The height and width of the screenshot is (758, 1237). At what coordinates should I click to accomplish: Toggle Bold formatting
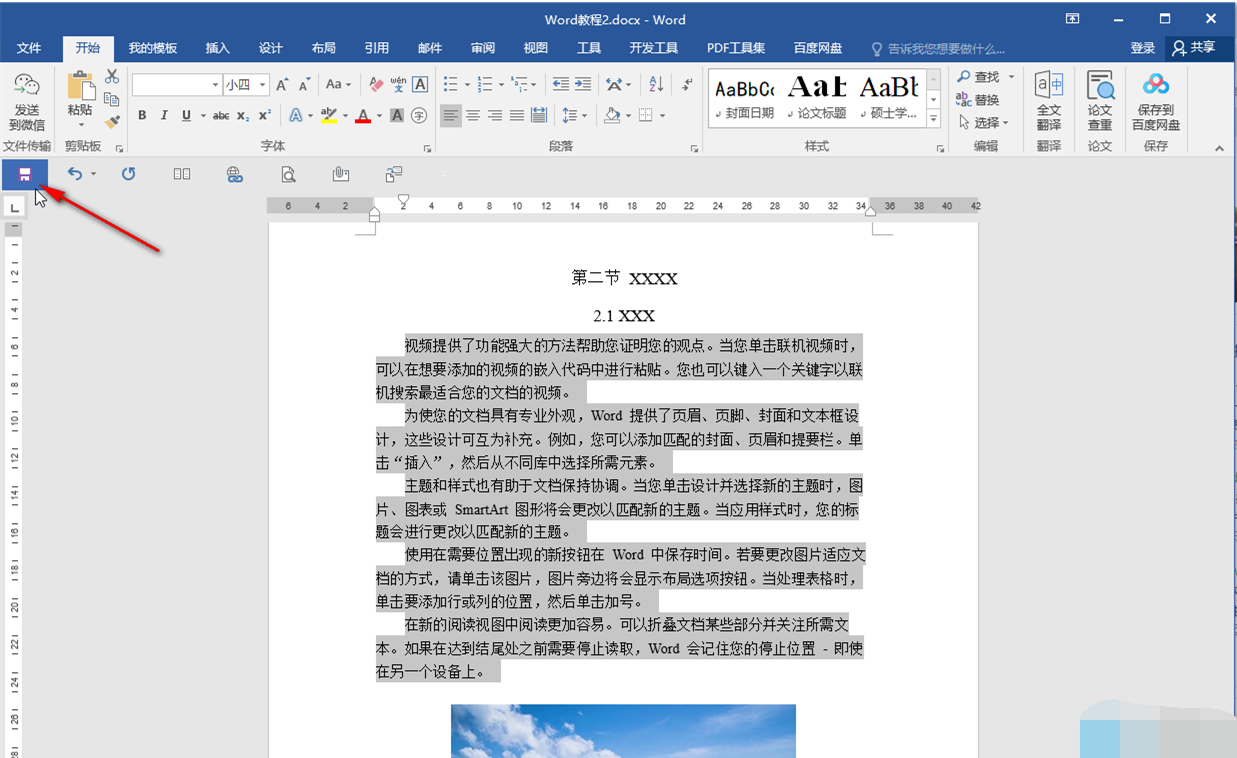click(142, 116)
